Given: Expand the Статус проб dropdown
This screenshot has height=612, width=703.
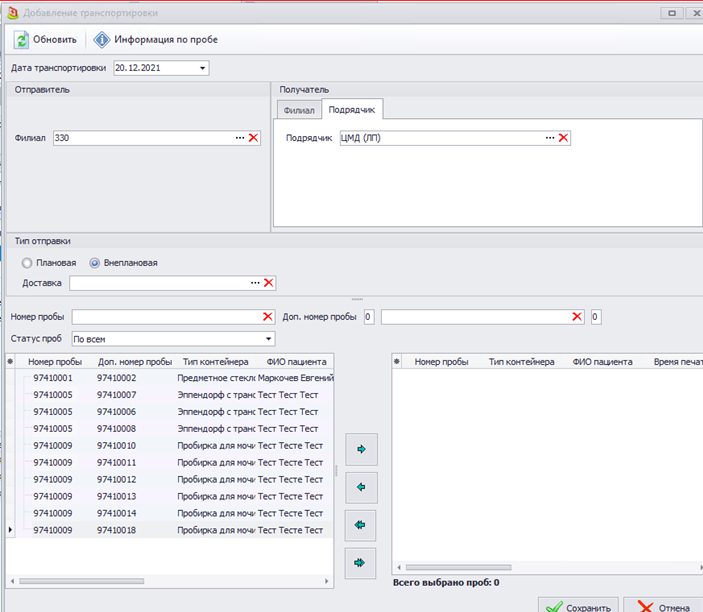Looking at the screenshot, I should click(x=268, y=339).
